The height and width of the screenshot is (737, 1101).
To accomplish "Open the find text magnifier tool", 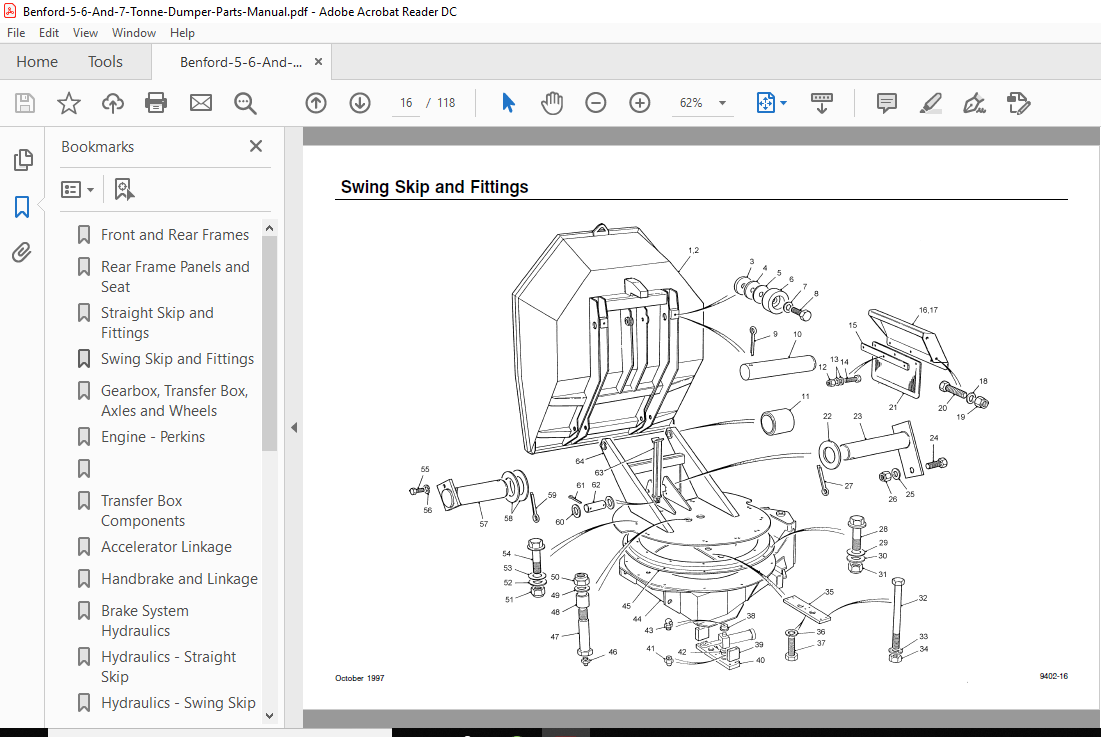I will [x=245, y=103].
